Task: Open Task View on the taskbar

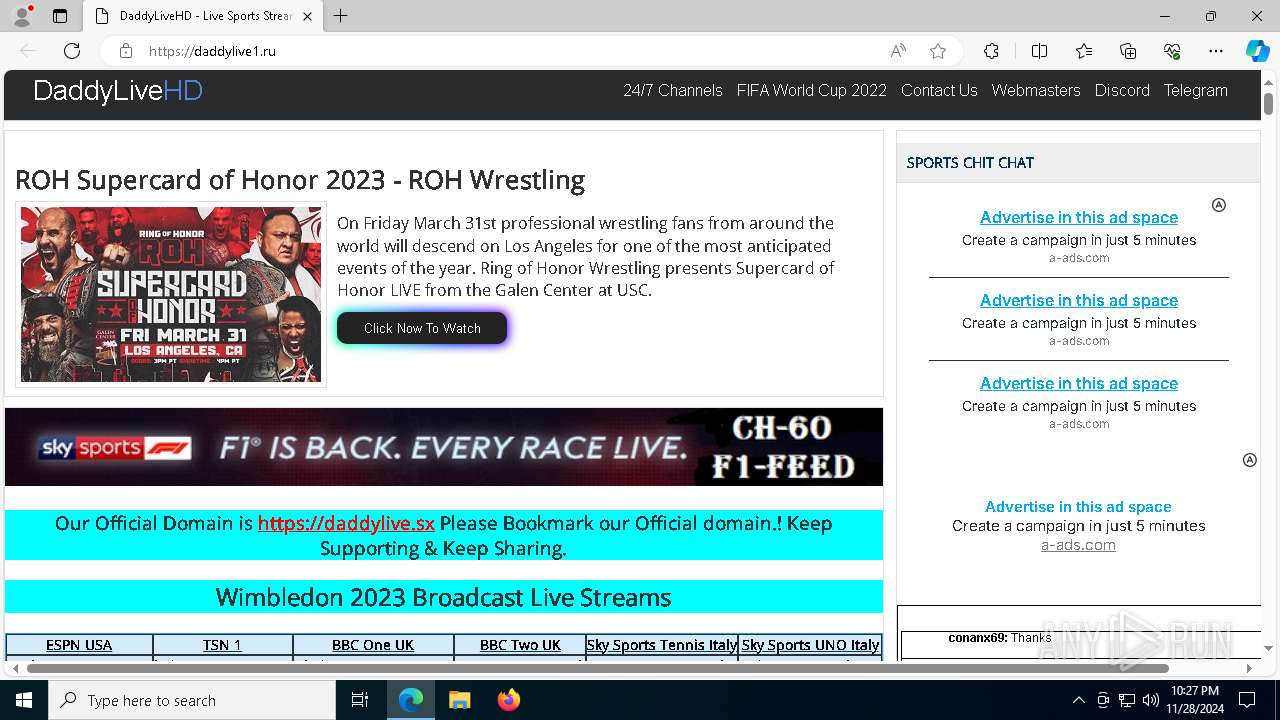Action: click(360, 700)
